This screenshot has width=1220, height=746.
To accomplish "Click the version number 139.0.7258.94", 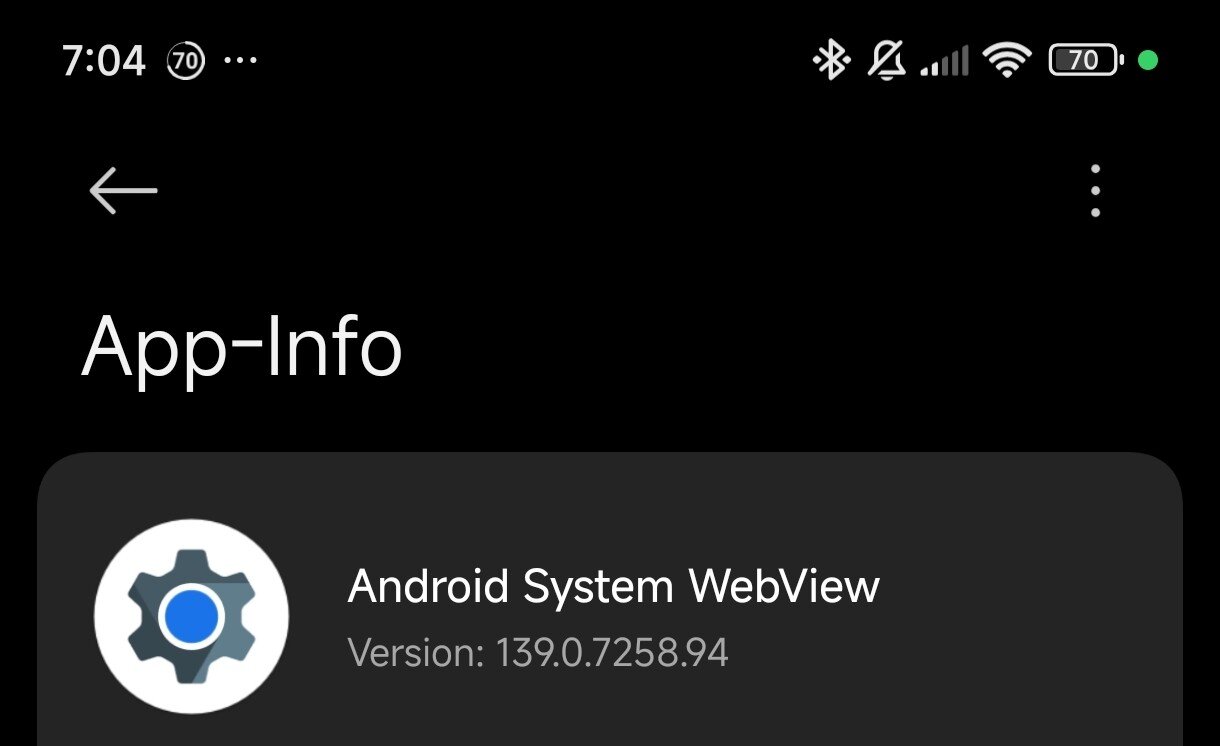I will pos(612,653).
